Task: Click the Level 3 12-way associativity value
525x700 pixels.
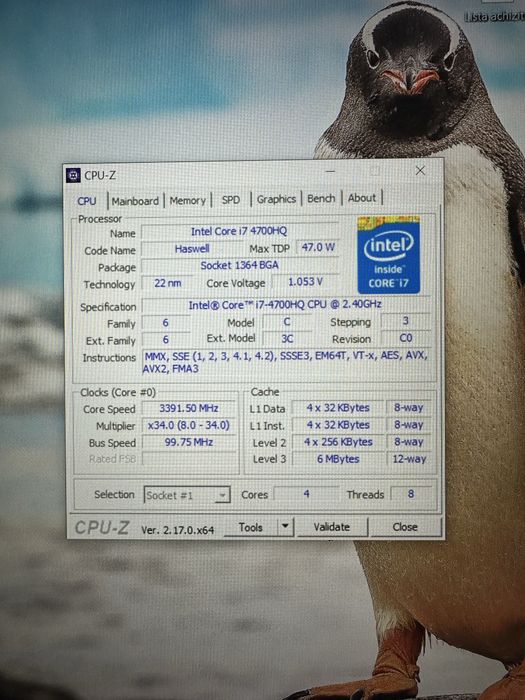Action: [409, 459]
